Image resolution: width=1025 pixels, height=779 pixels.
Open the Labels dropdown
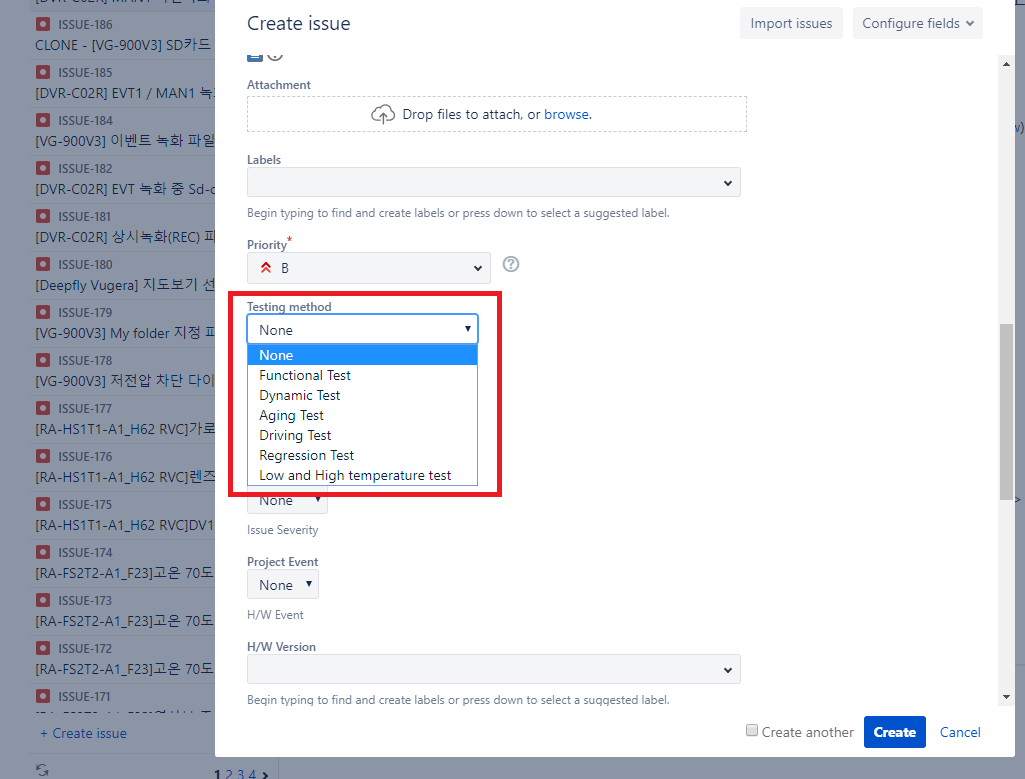click(x=493, y=182)
